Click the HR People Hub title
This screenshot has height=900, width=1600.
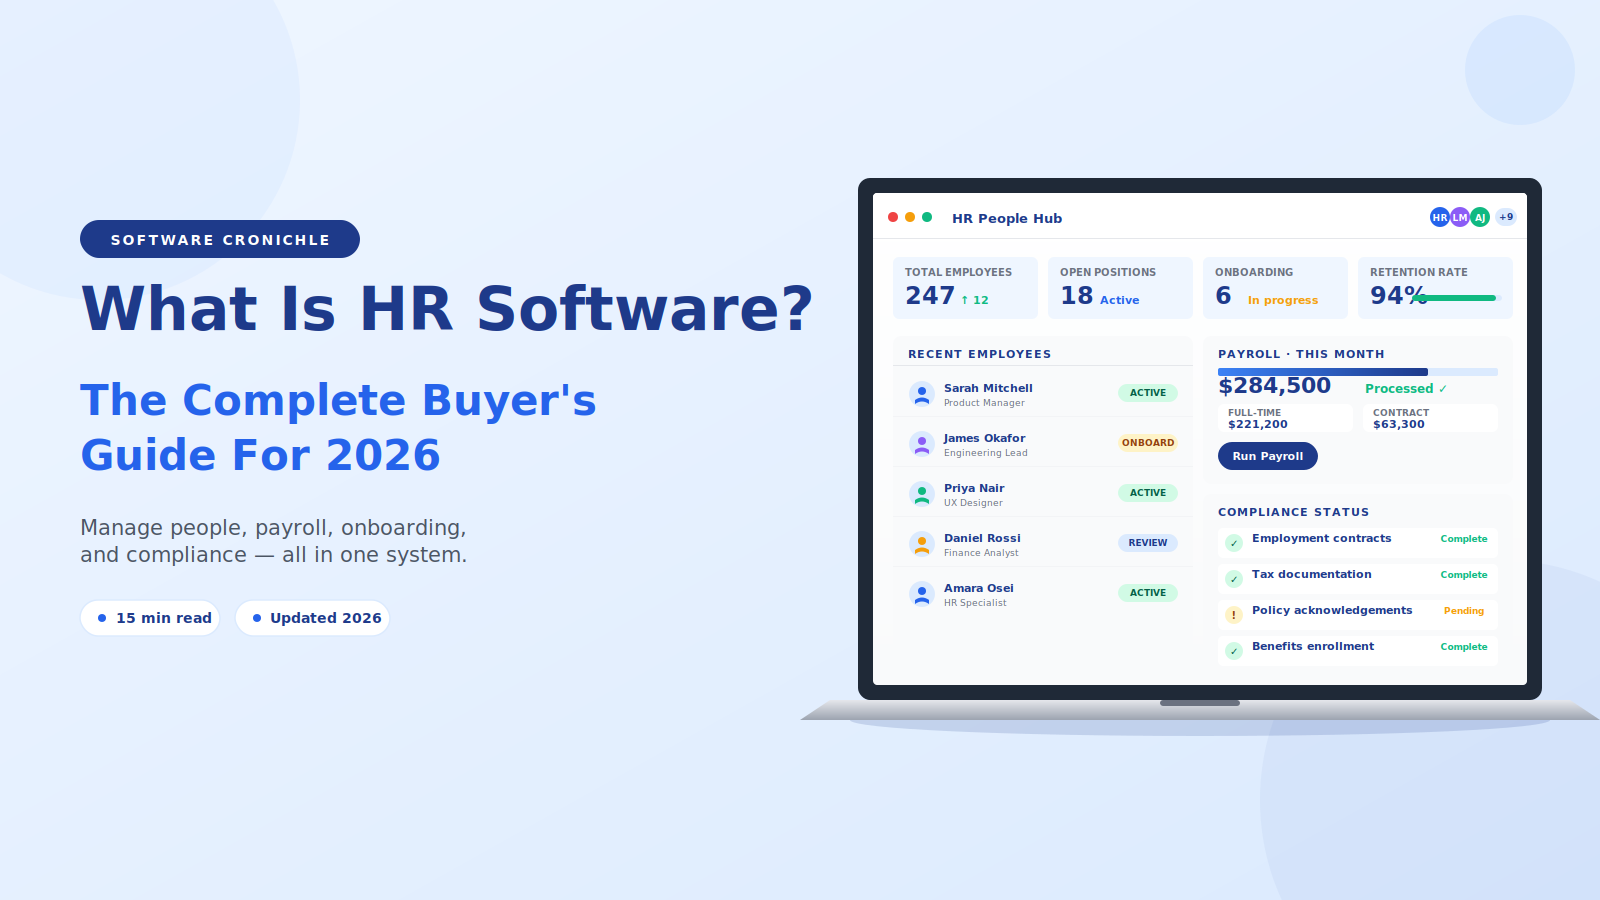pyautogui.click(x=1007, y=218)
